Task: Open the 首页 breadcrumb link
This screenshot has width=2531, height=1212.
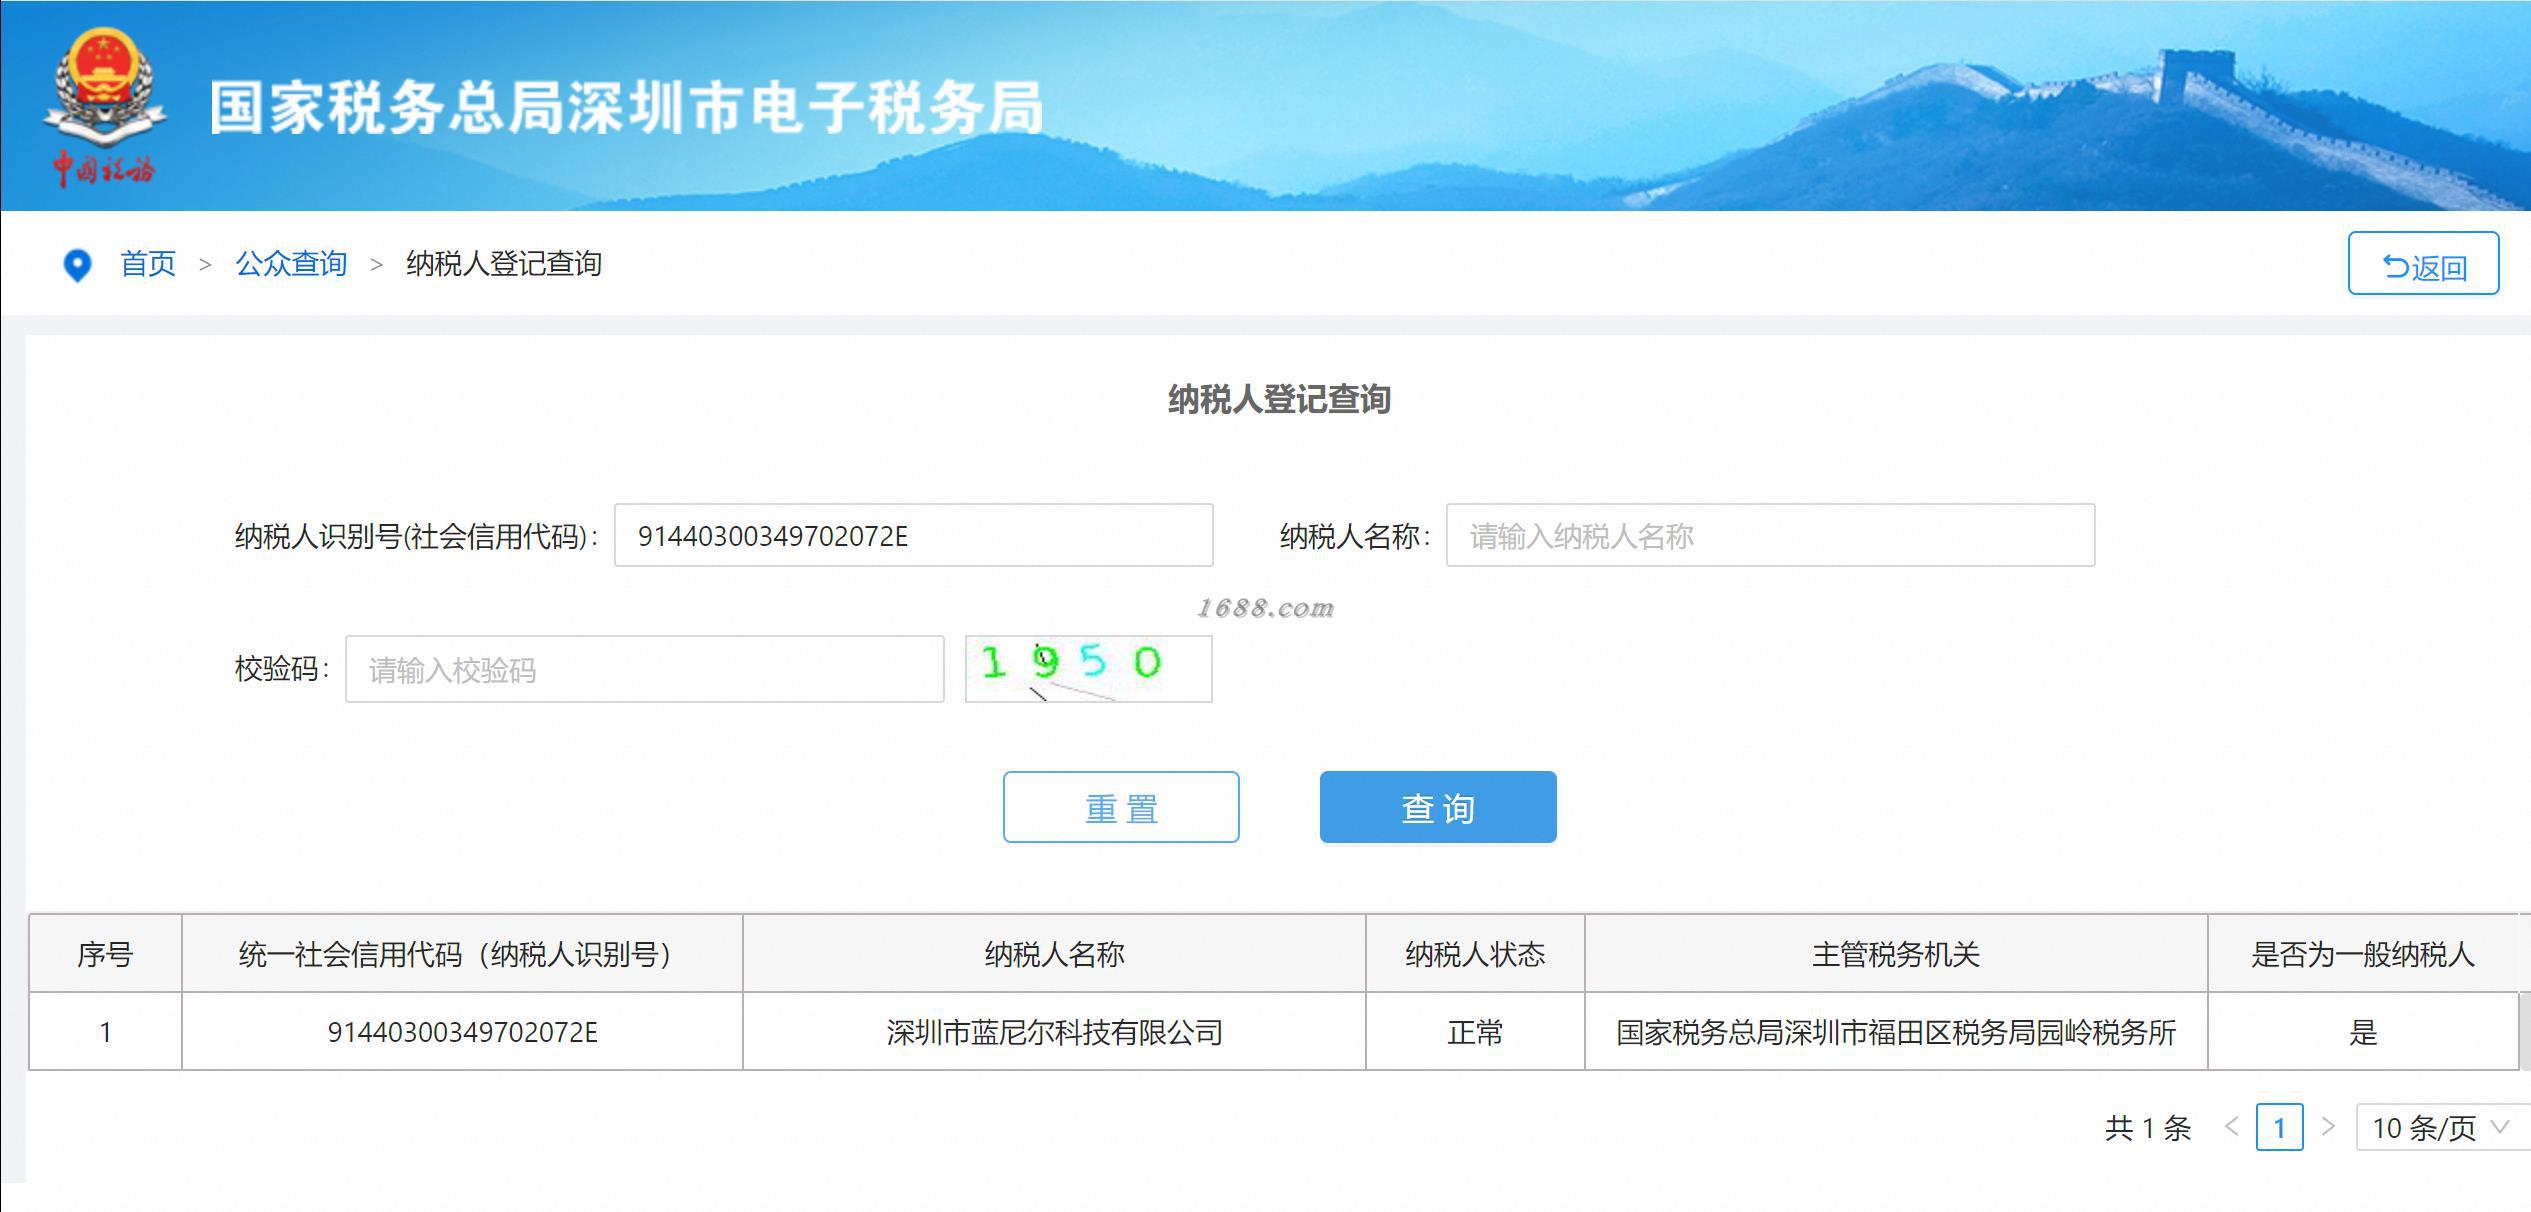Action: point(148,264)
